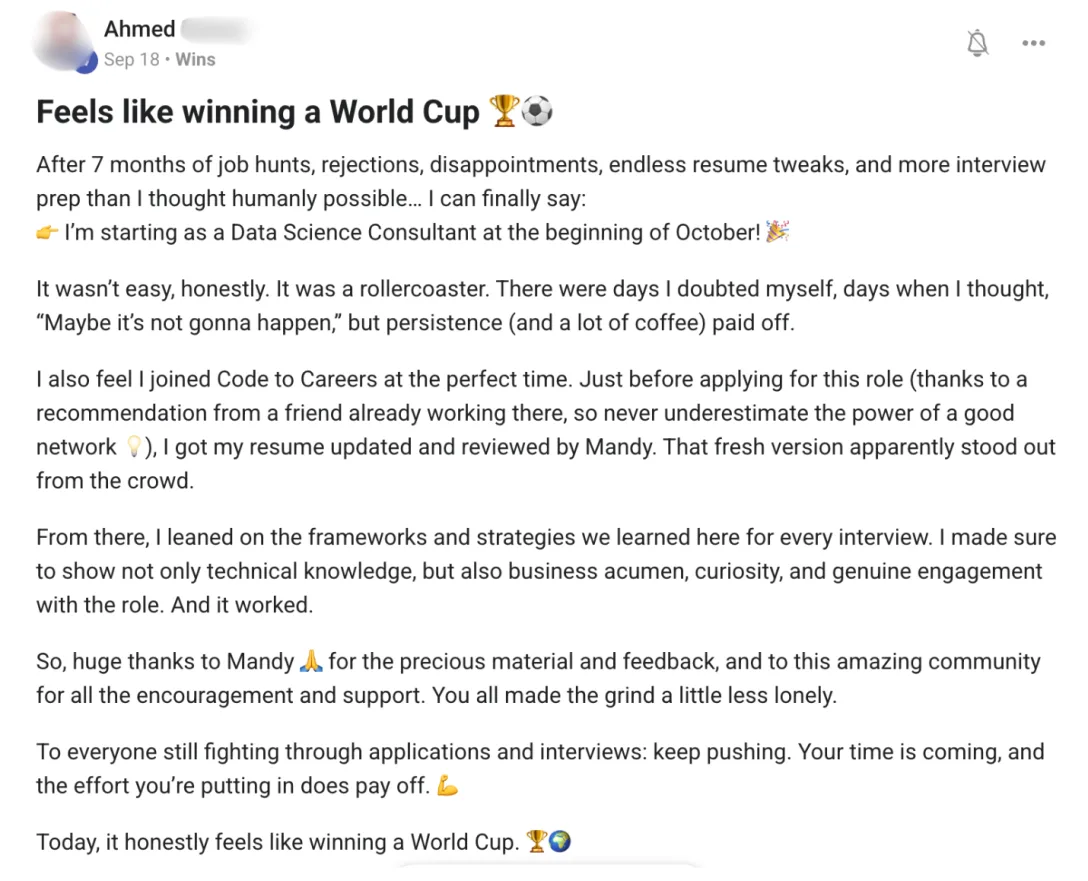Screen dimensions: 1088x881
Task: Click the trophy emoji in the title
Action: coord(504,111)
